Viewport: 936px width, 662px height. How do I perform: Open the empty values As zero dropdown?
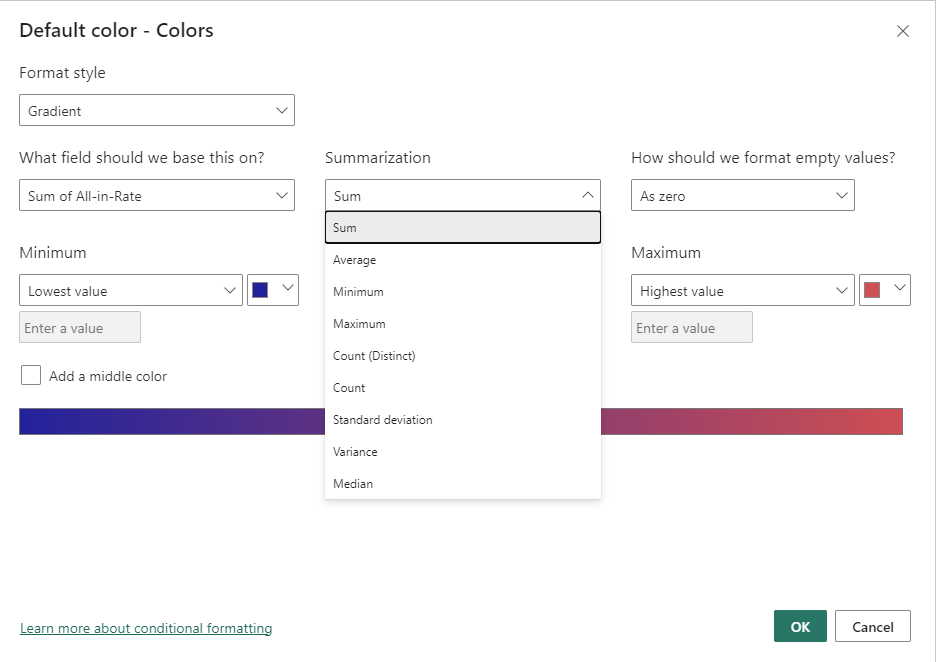(x=743, y=195)
